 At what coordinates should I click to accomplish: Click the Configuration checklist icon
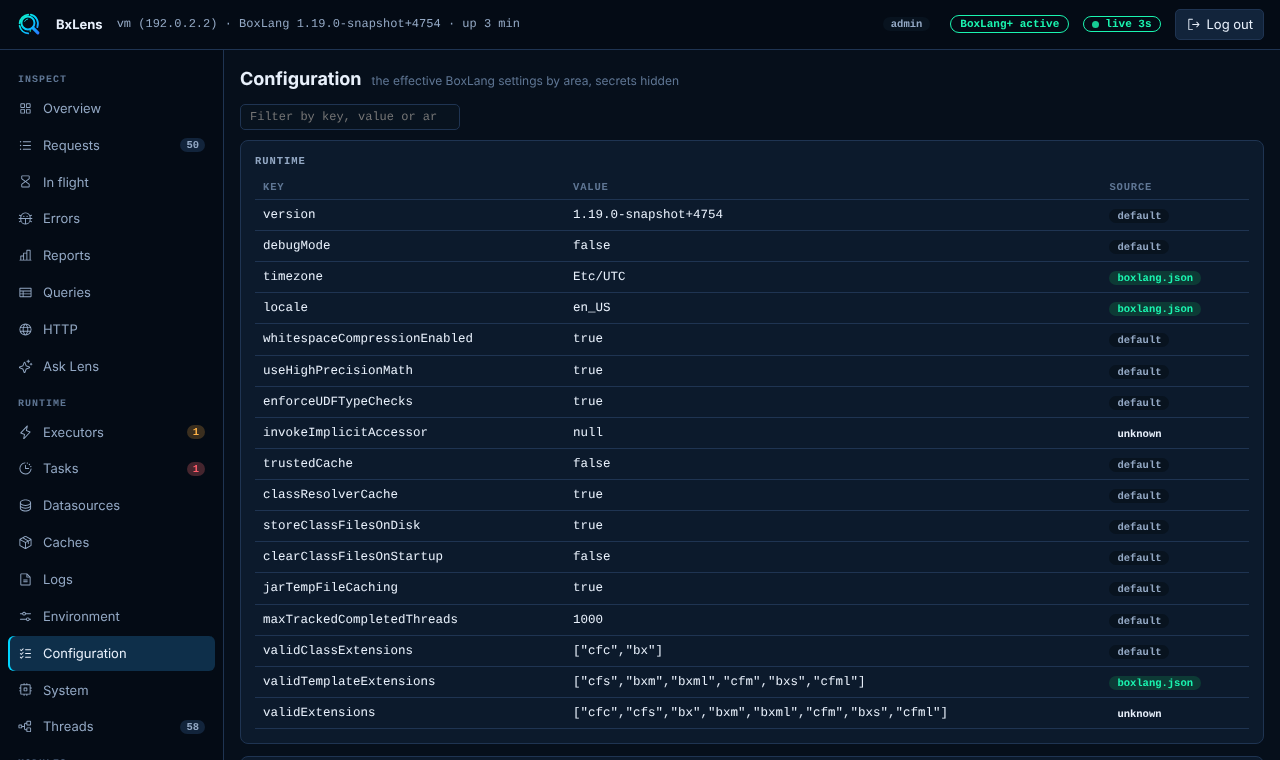tap(25, 653)
